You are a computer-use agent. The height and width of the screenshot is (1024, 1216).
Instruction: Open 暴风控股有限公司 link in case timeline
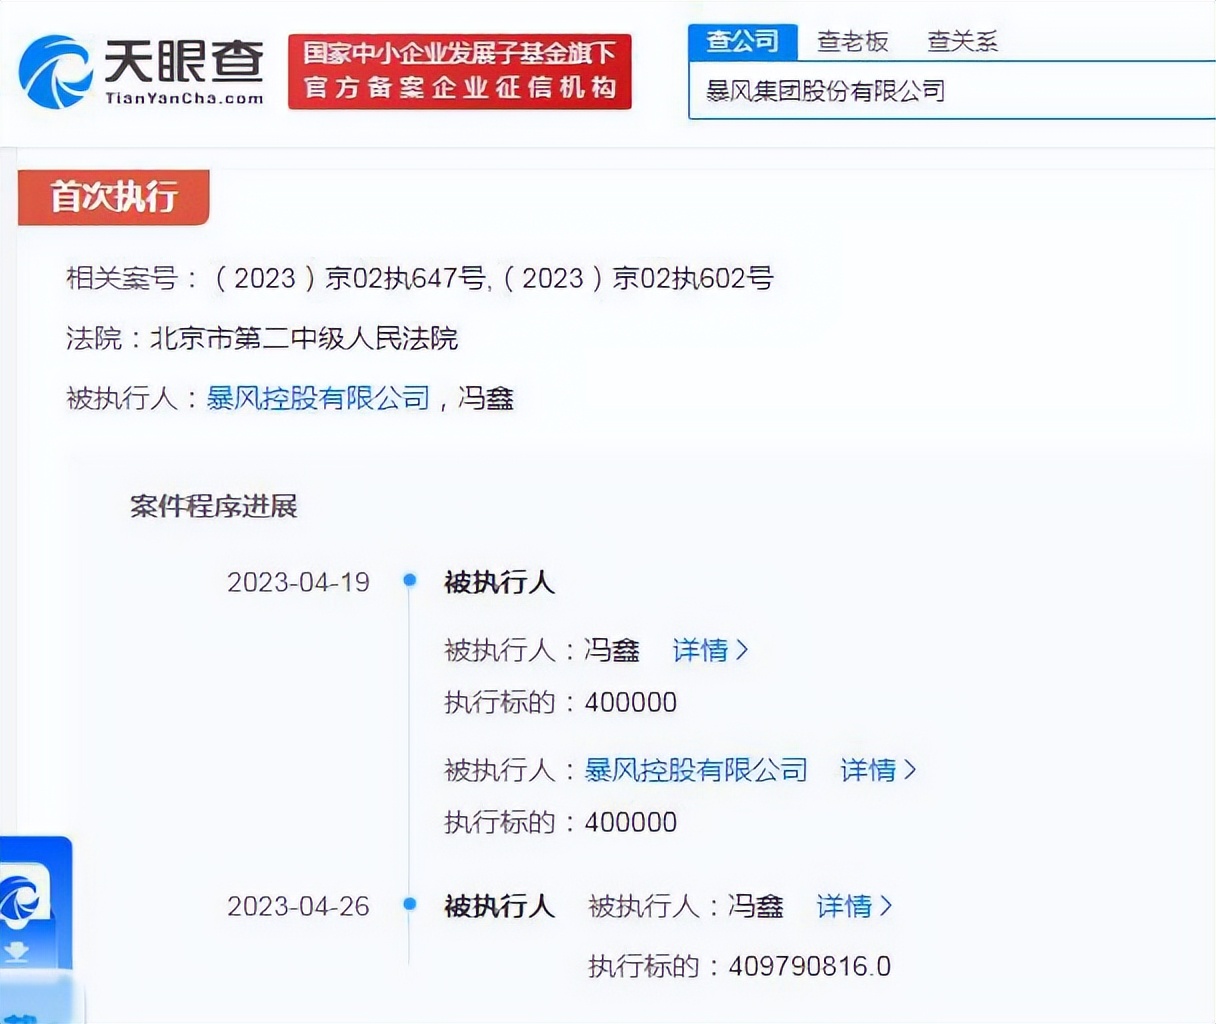pyautogui.click(x=695, y=771)
